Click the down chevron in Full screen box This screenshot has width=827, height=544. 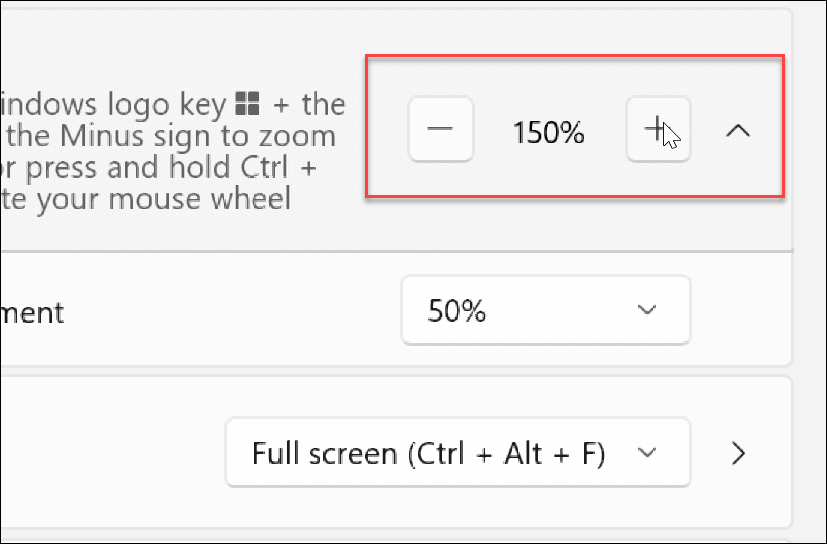click(646, 453)
